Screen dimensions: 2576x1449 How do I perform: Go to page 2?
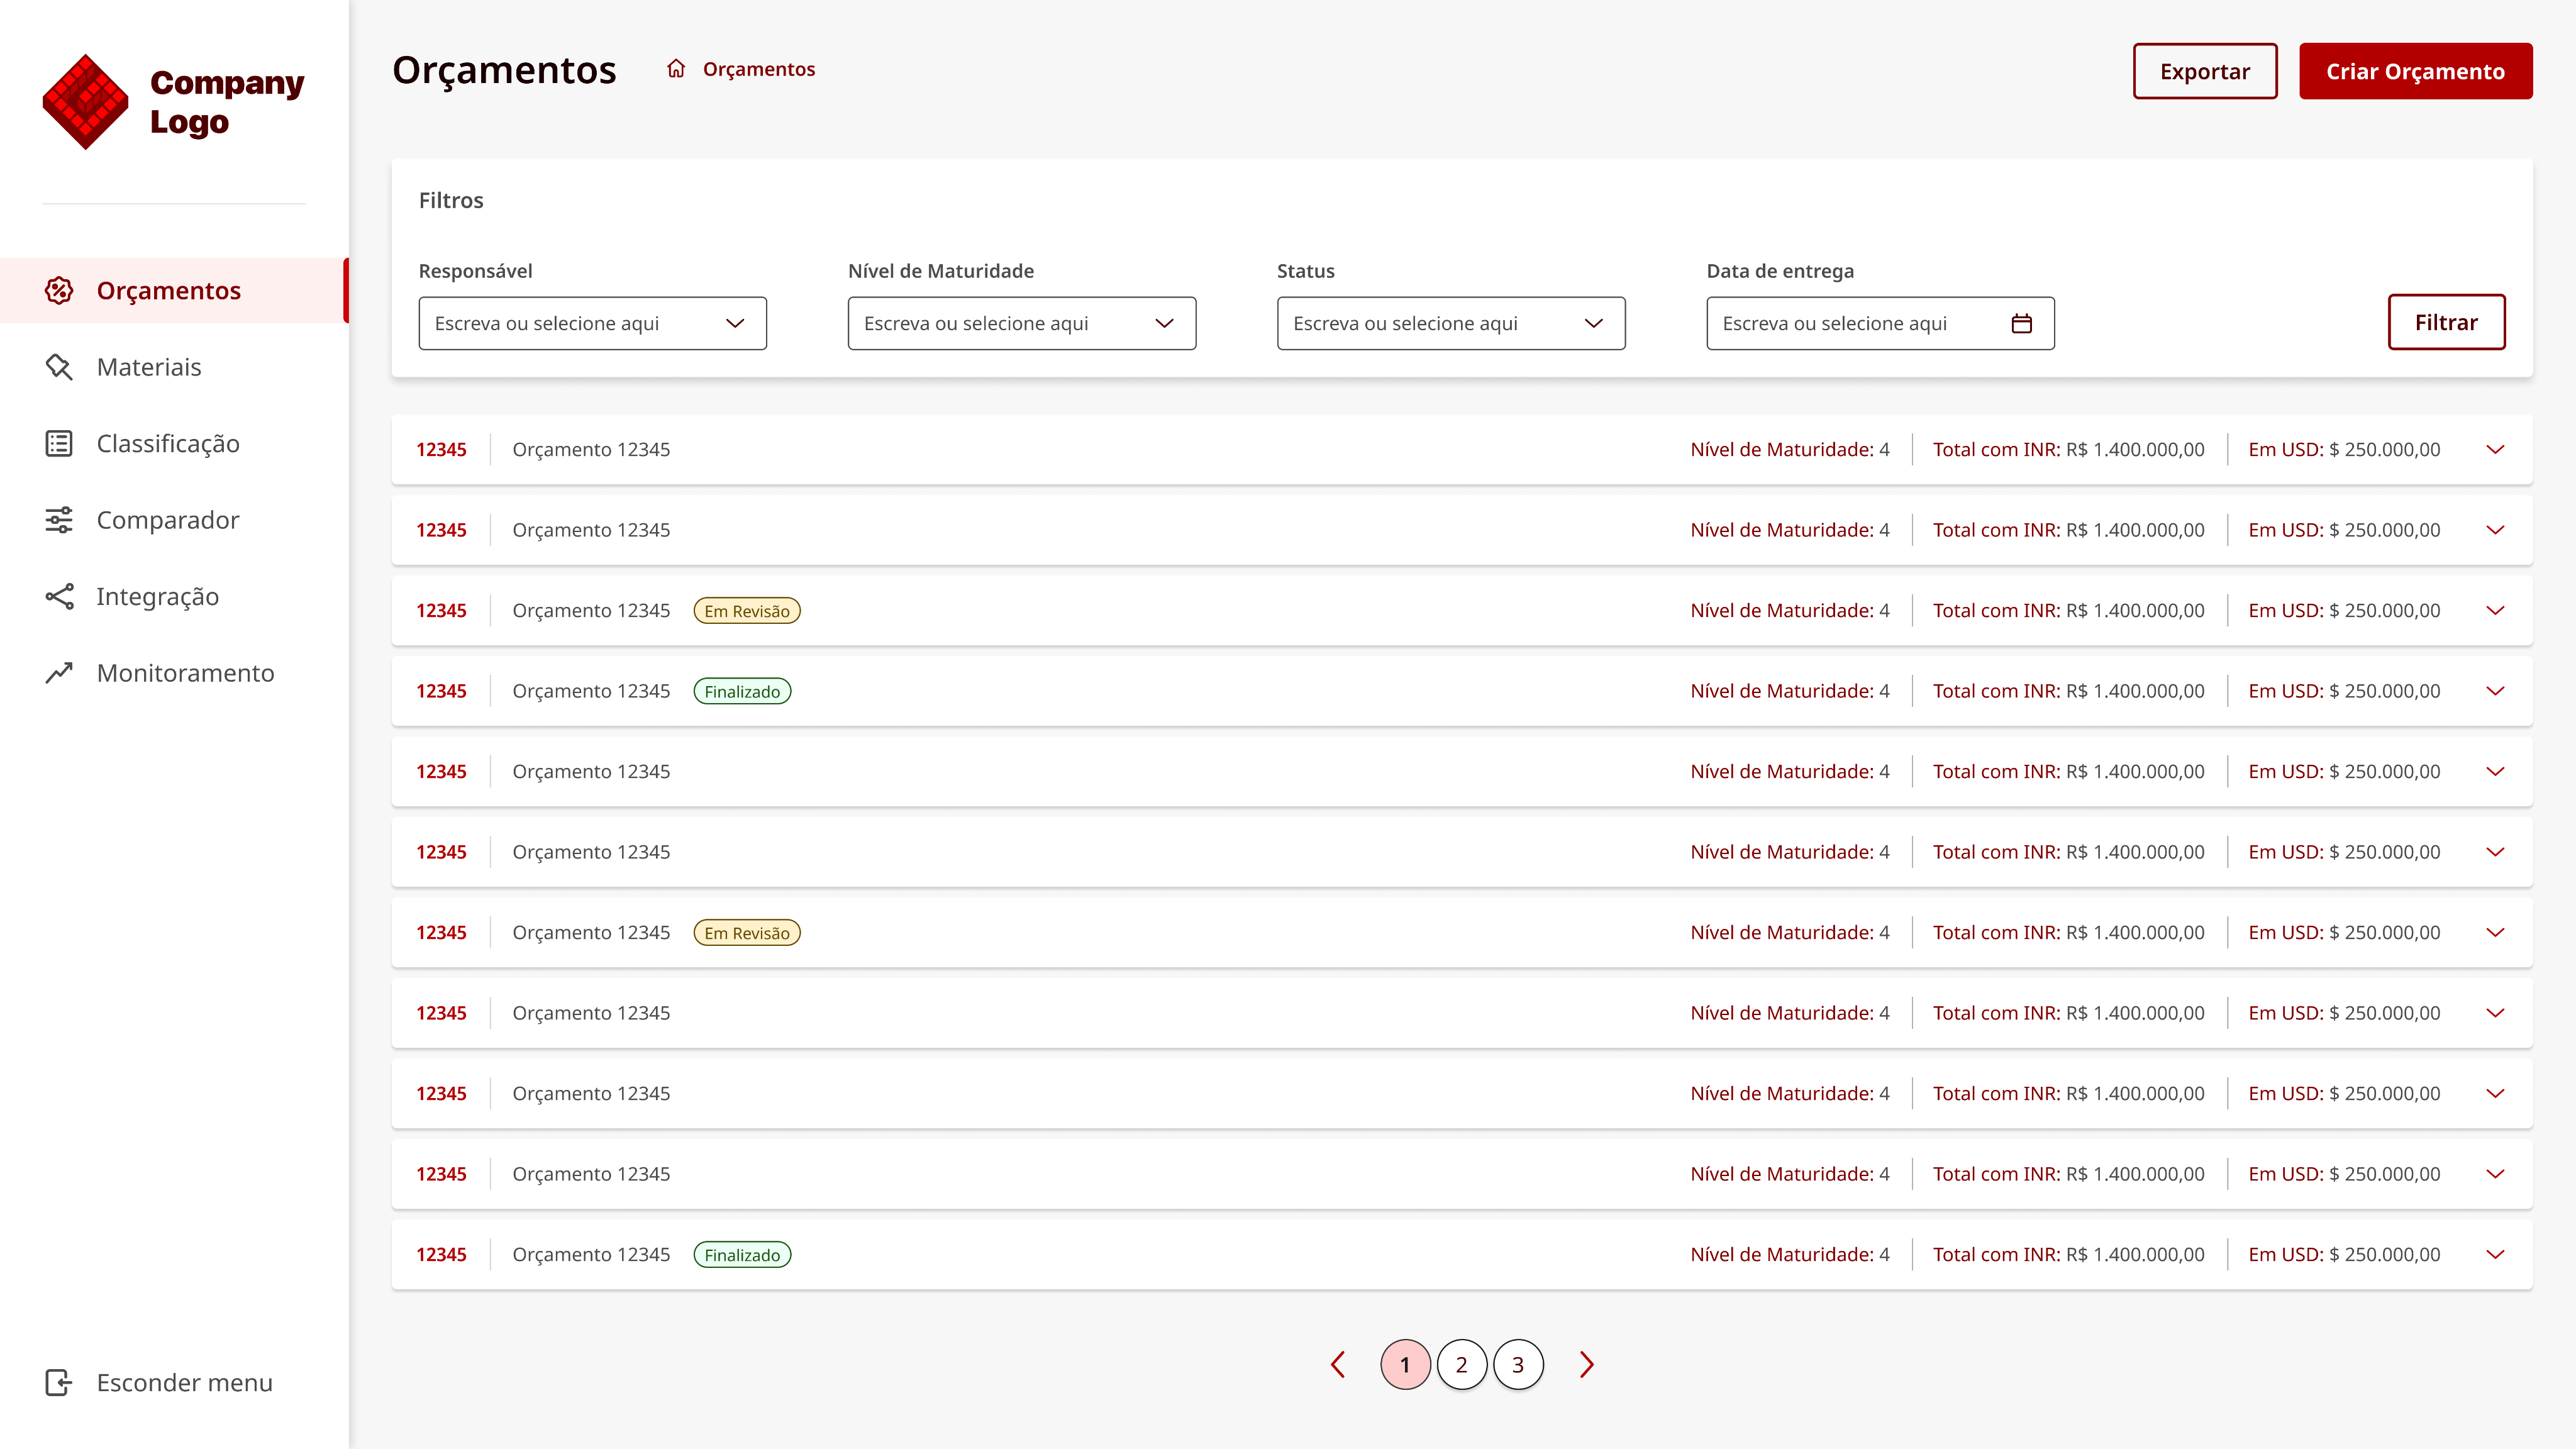(1461, 1364)
